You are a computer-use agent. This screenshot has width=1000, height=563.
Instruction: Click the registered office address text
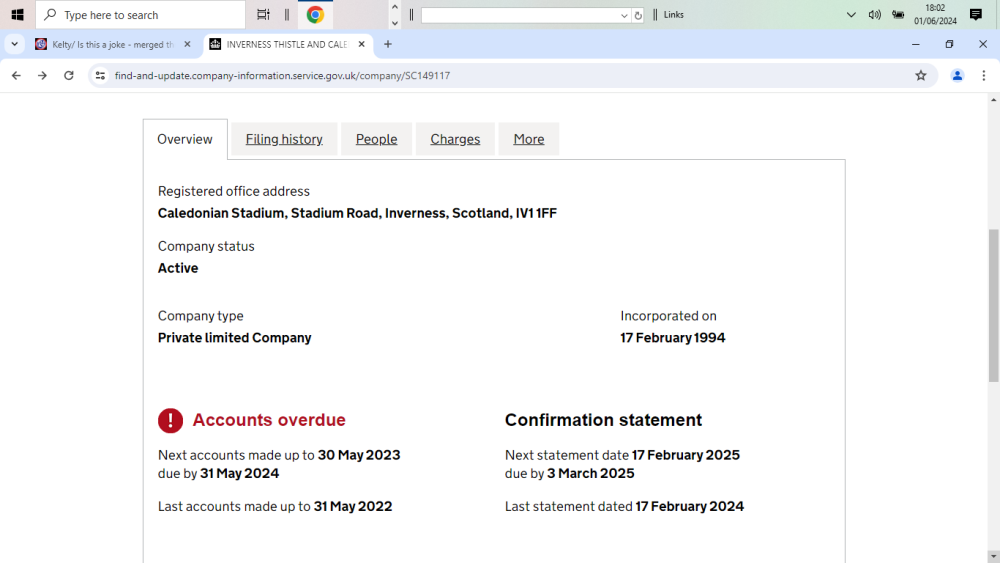[357, 213]
